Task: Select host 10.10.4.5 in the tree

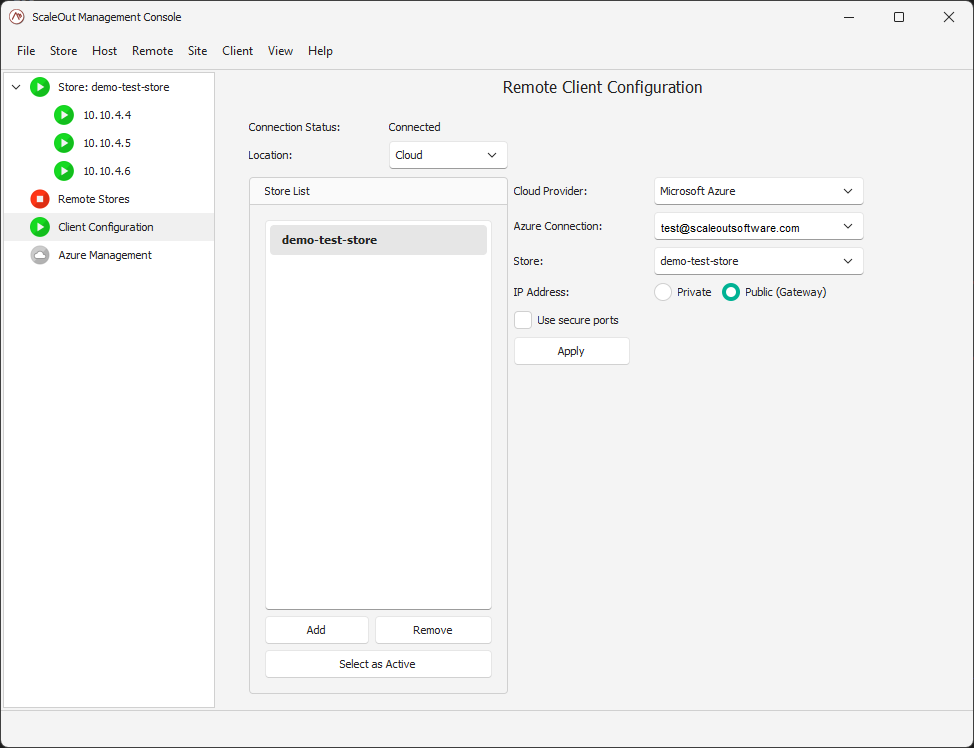Action: 107,143
